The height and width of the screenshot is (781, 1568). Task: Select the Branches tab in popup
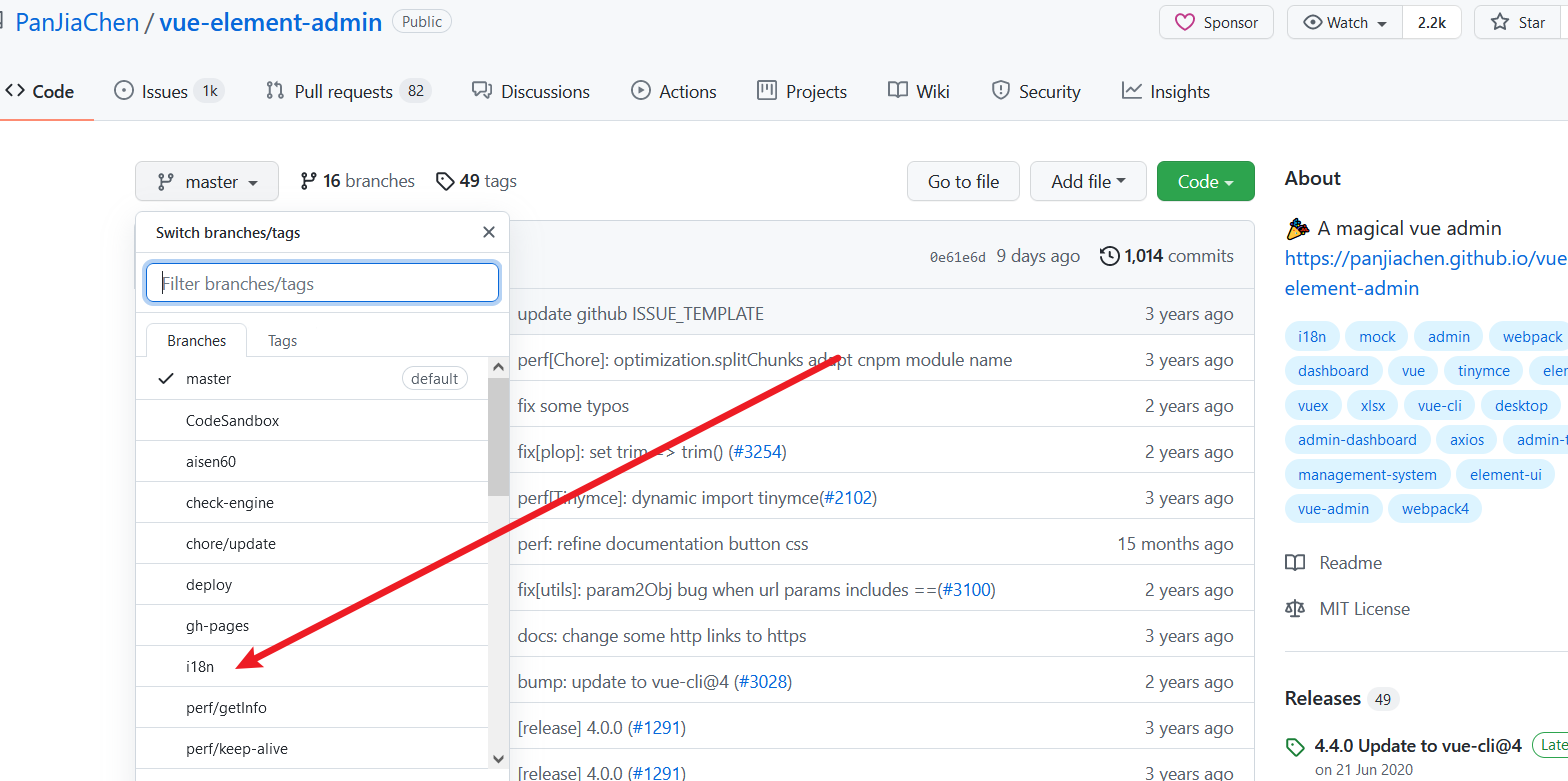point(196,341)
